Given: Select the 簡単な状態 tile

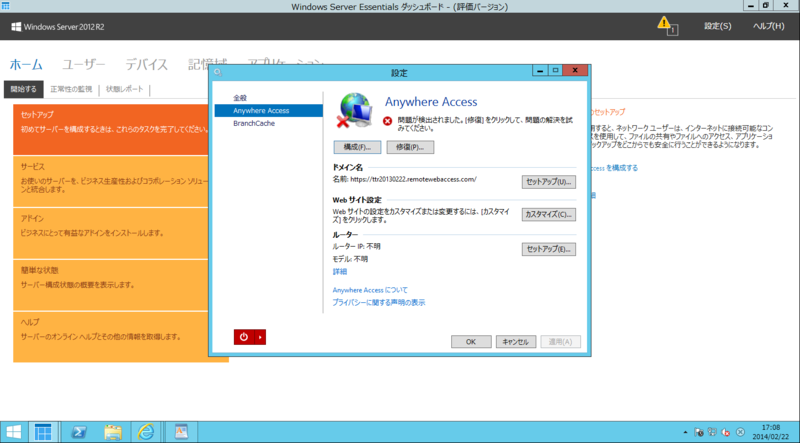Looking at the screenshot, I should pyautogui.click(x=111, y=285).
